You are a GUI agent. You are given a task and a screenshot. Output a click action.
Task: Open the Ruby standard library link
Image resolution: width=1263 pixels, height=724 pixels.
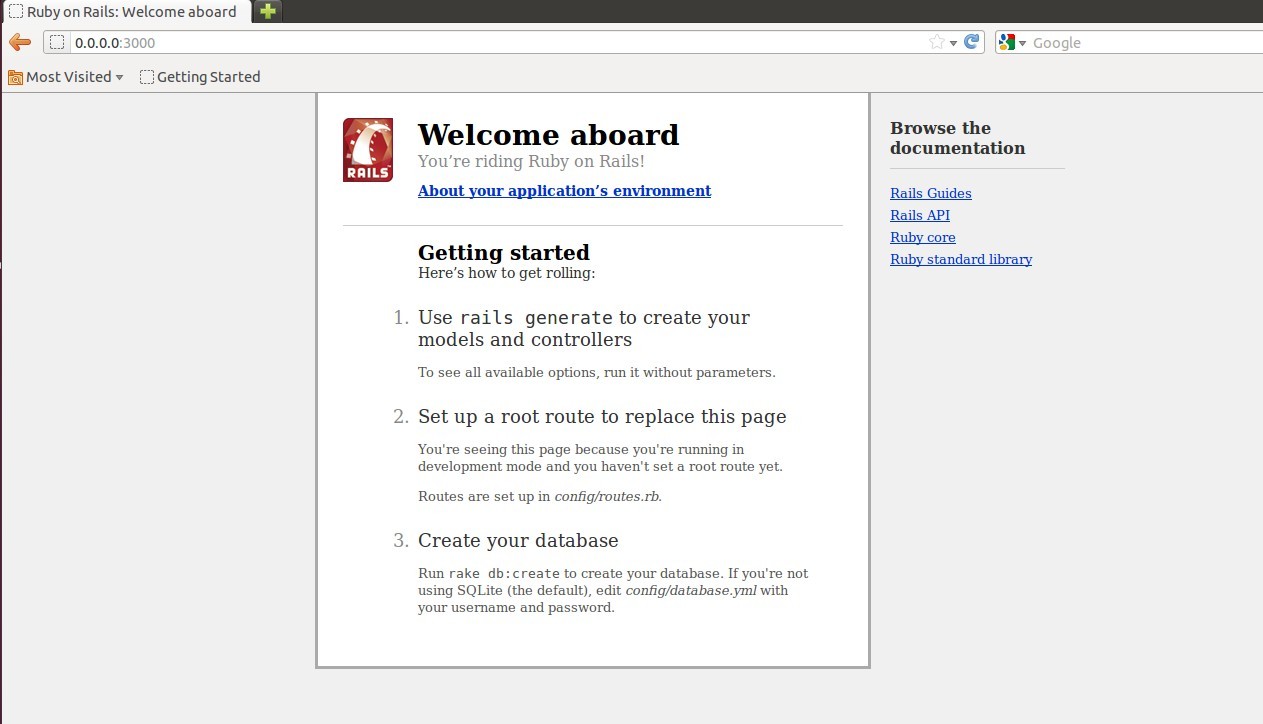click(x=961, y=260)
